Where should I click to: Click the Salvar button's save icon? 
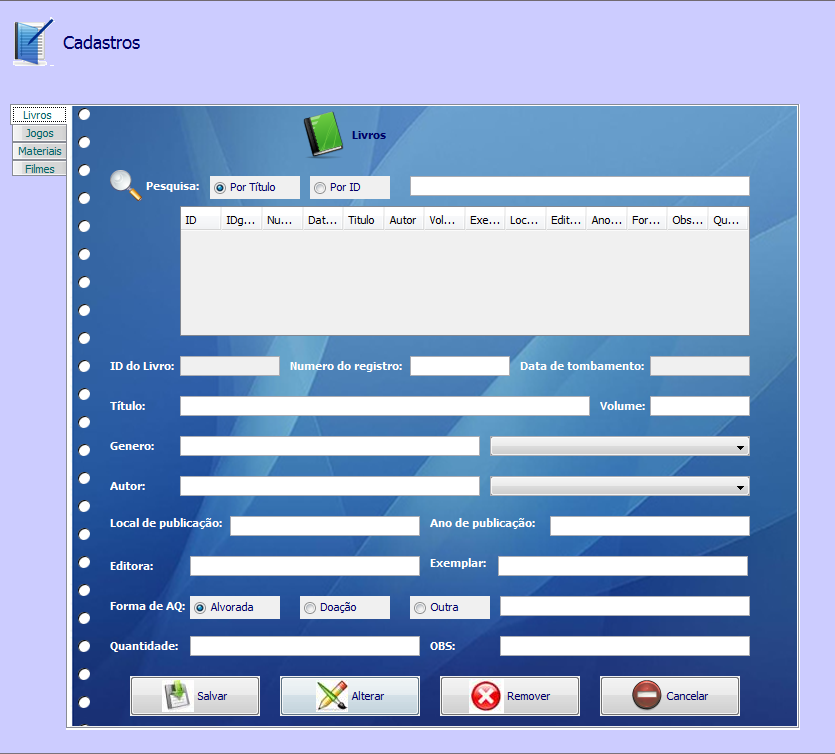177,695
